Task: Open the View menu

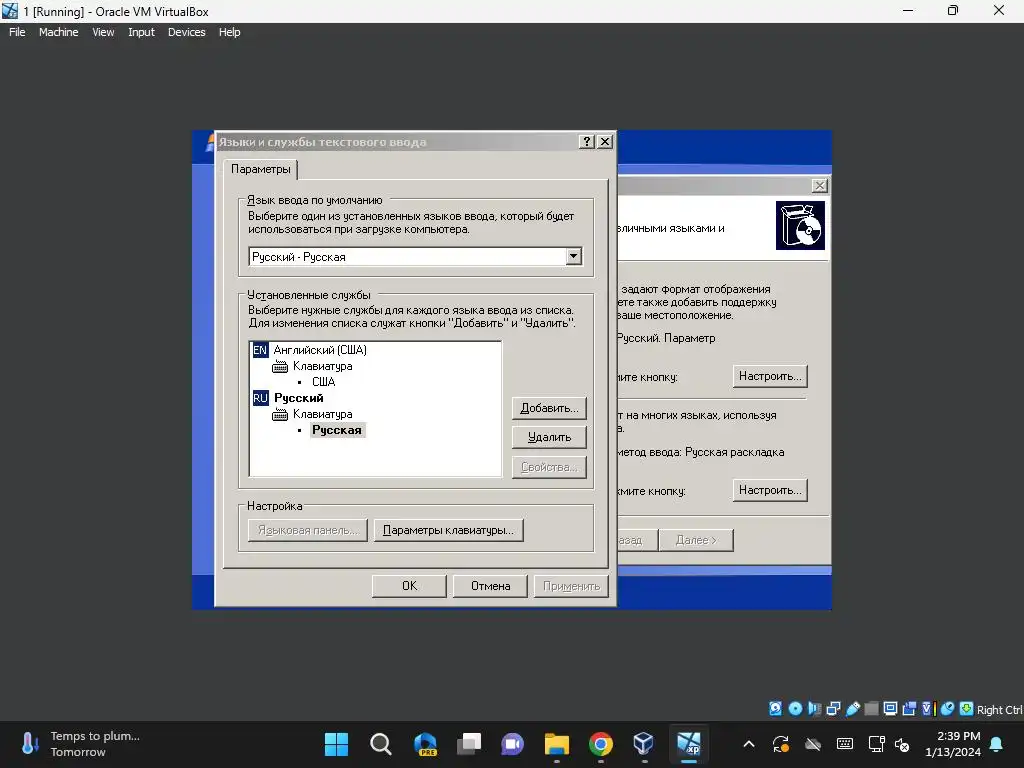Action: [103, 32]
